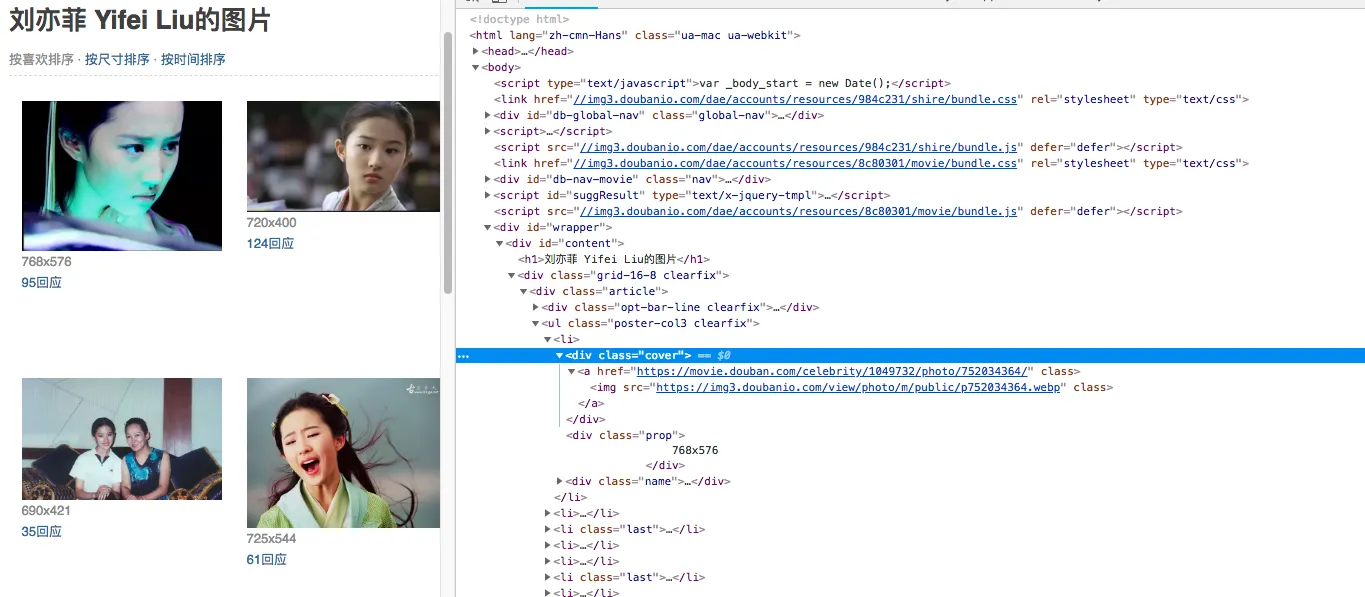Open the 124回应 responses link
The image size is (1365, 597).
[x=271, y=244]
